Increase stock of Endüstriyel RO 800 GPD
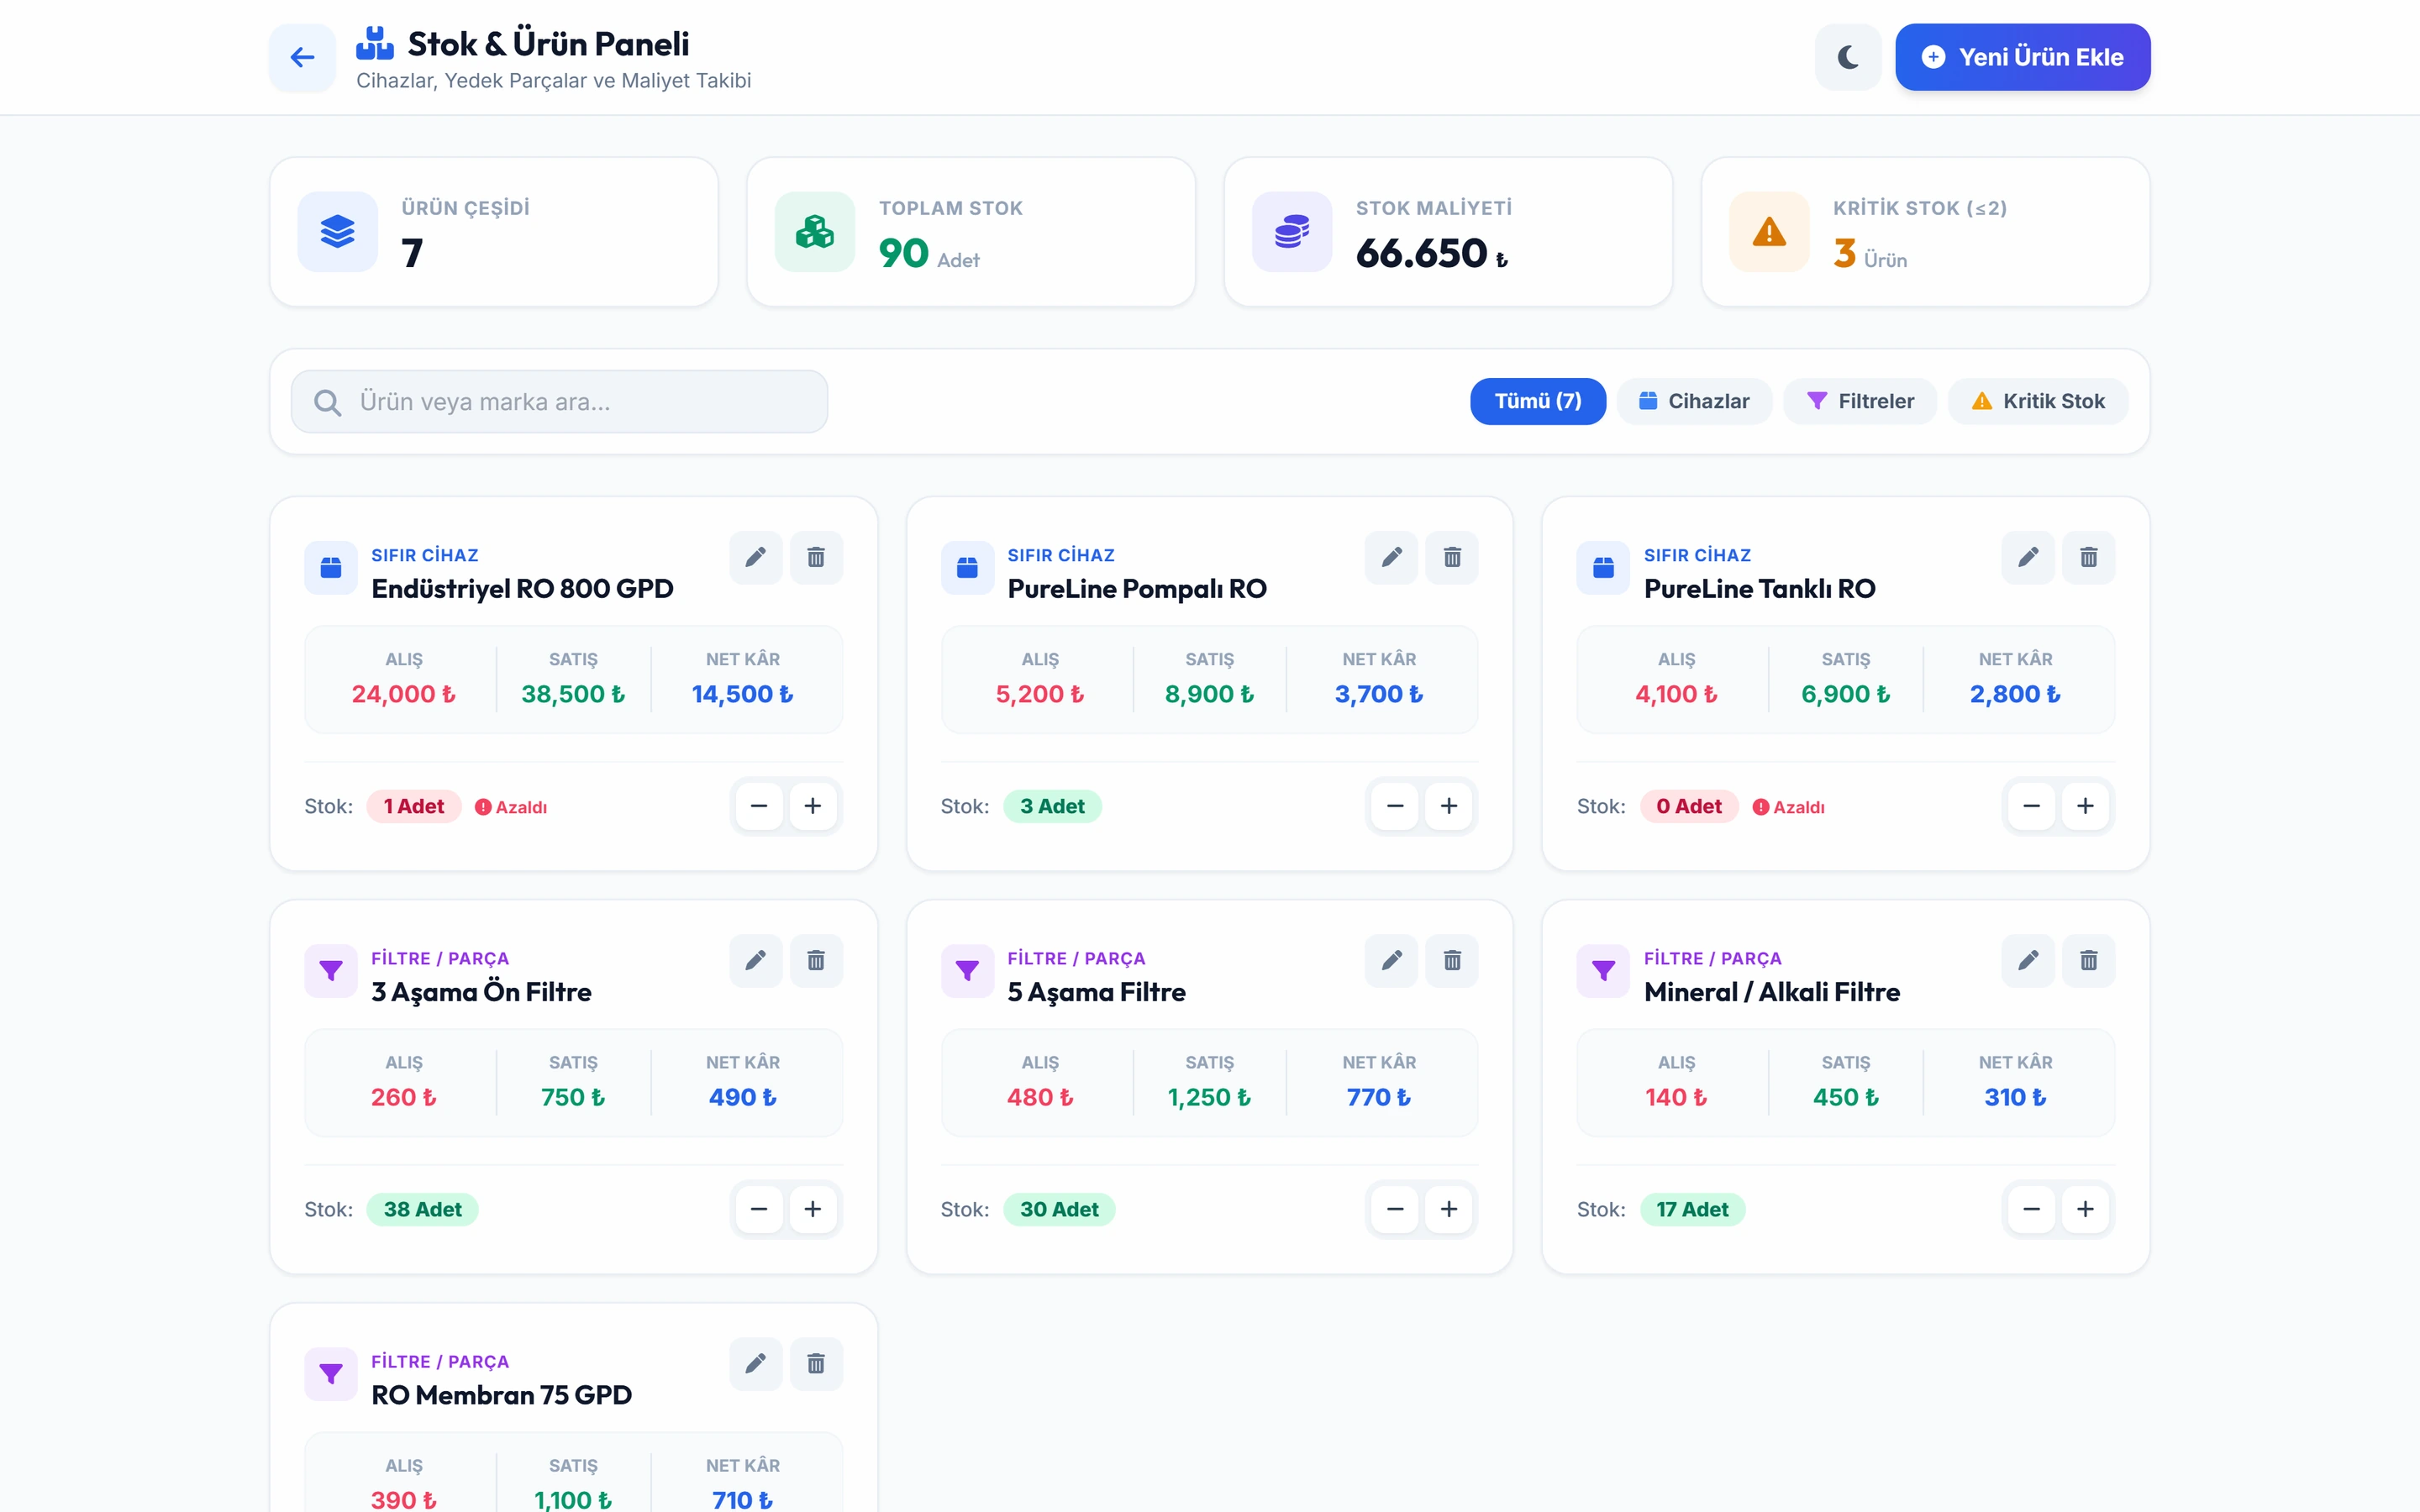The image size is (2420, 1512). coord(813,806)
